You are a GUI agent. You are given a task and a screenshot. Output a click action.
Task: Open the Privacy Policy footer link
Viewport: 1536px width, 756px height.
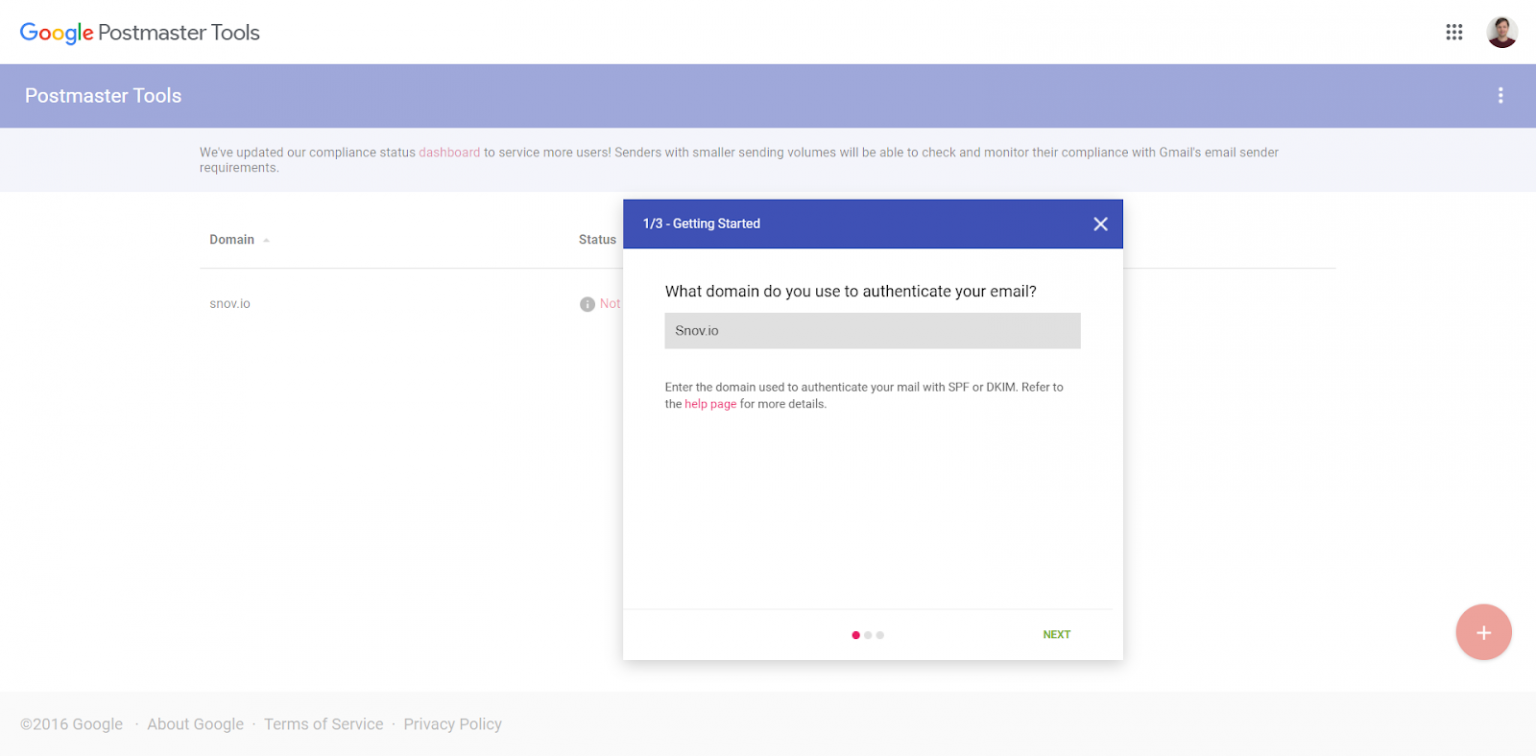(x=452, y=724)
